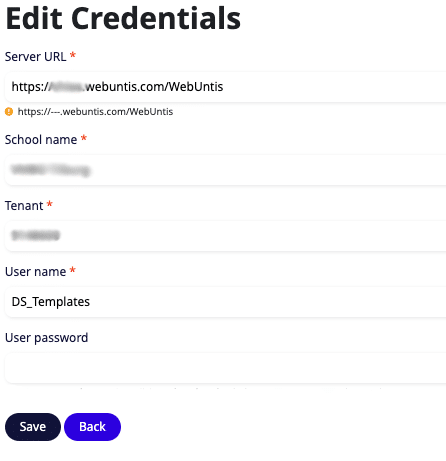Focus the School name input field

225,170
